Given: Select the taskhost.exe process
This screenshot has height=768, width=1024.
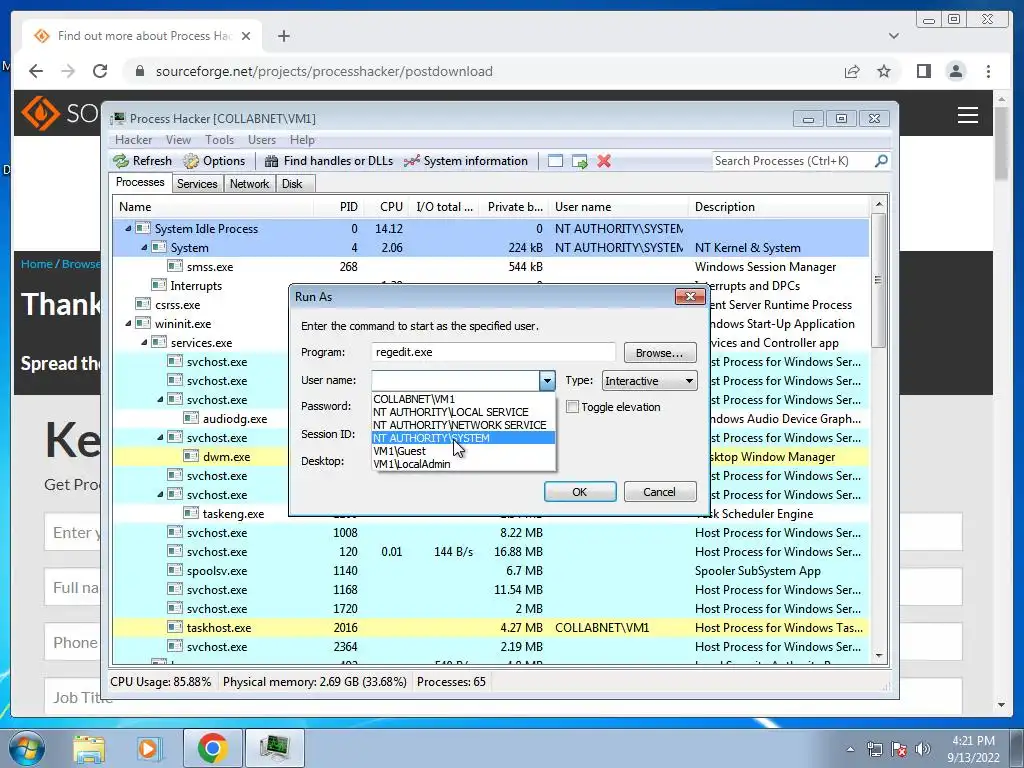Looking at the screenshot, I should pos(491,628).
